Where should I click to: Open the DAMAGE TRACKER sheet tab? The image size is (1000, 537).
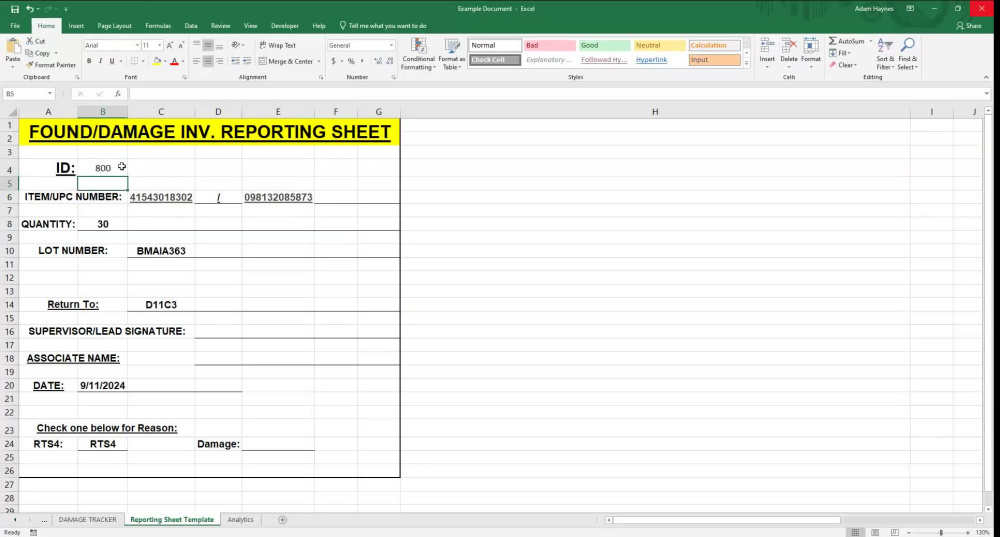[x=87, y=520]
